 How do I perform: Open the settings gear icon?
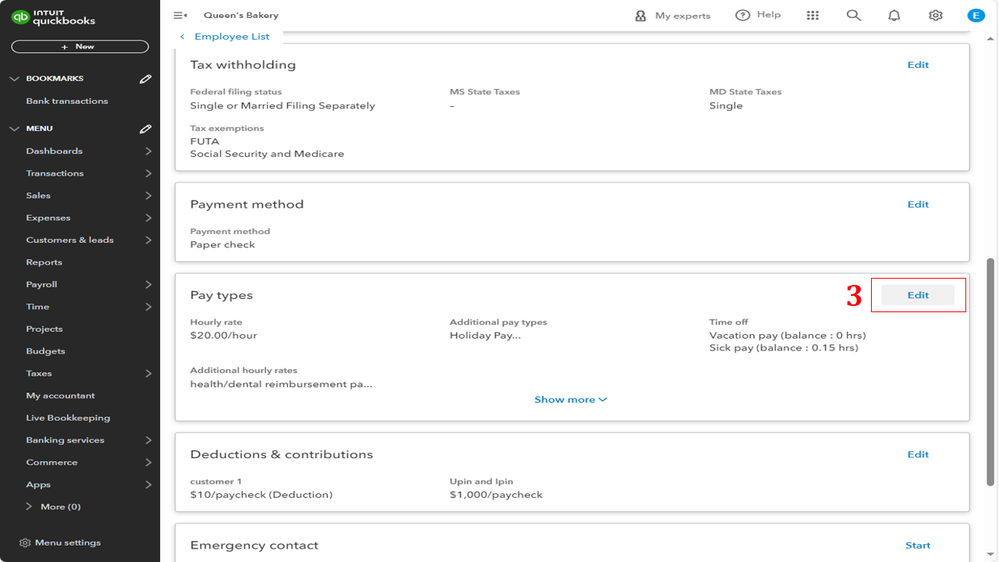point(935,16)
